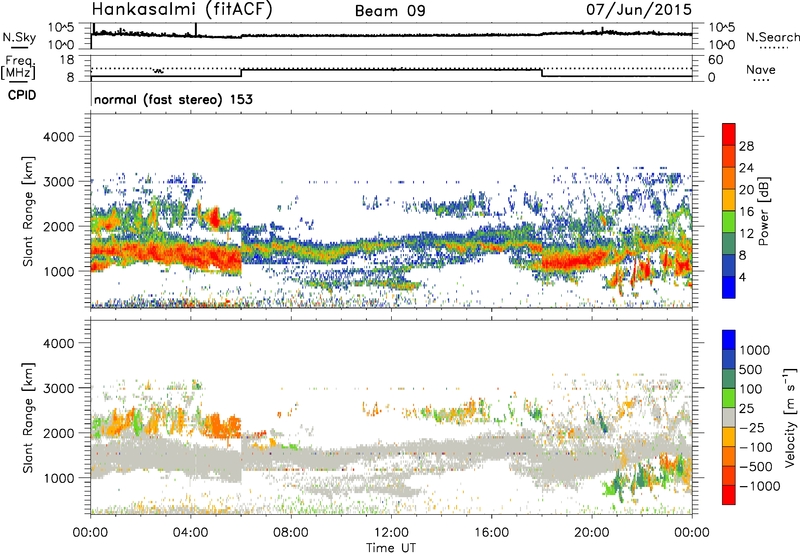Click '3000' range tick in velocity panel

point(58,388)
